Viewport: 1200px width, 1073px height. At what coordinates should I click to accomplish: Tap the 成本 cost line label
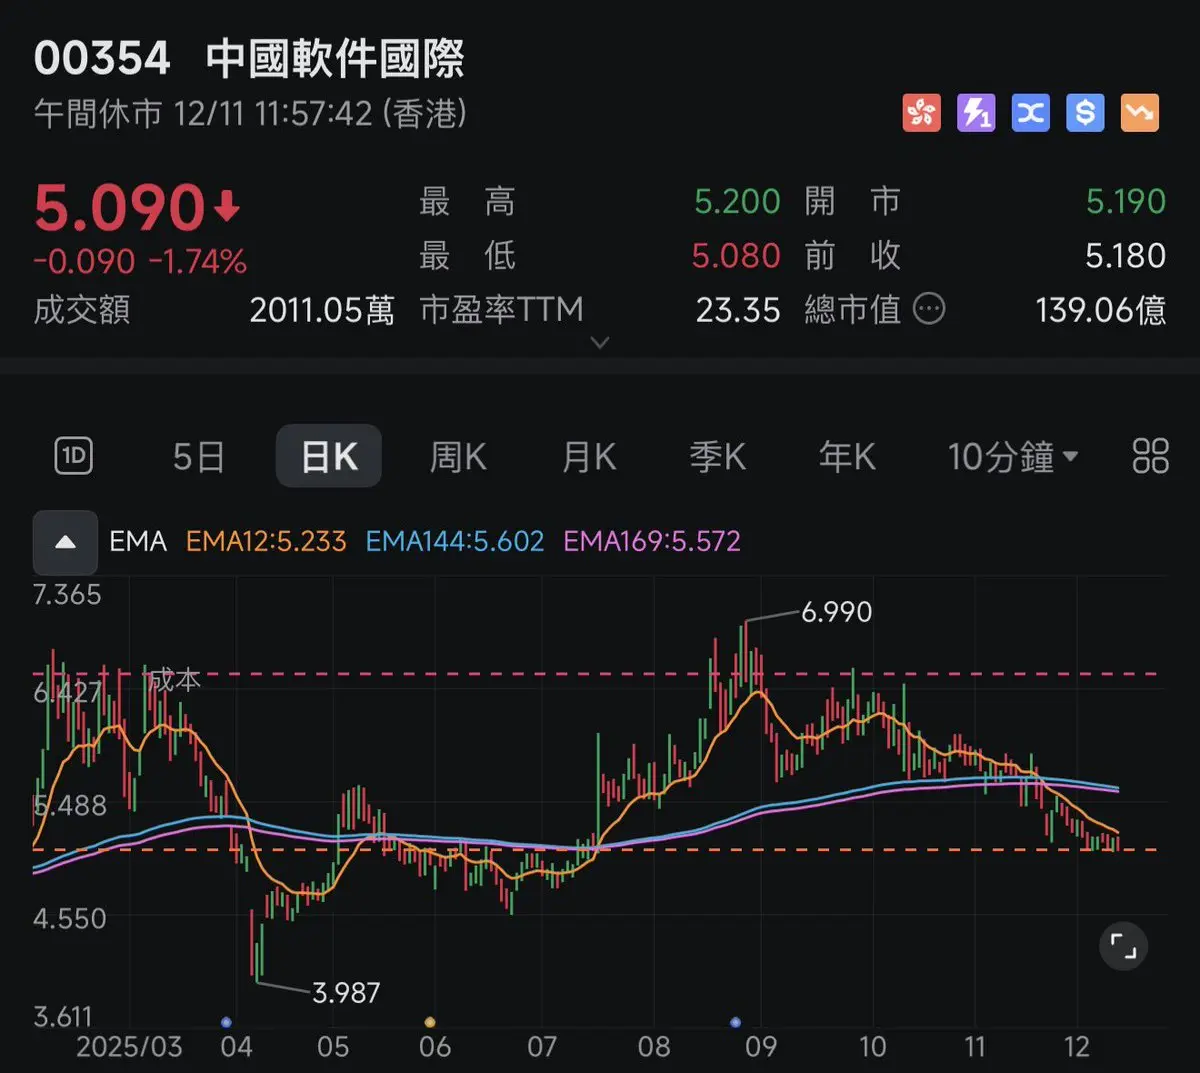tap(175, 681)
